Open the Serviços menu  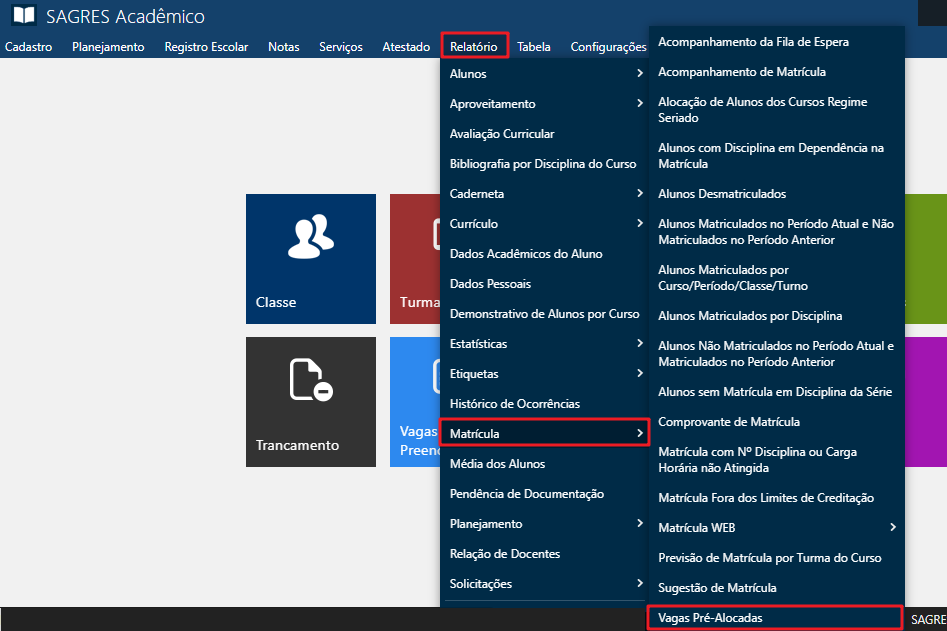click(x=341, y=46)
